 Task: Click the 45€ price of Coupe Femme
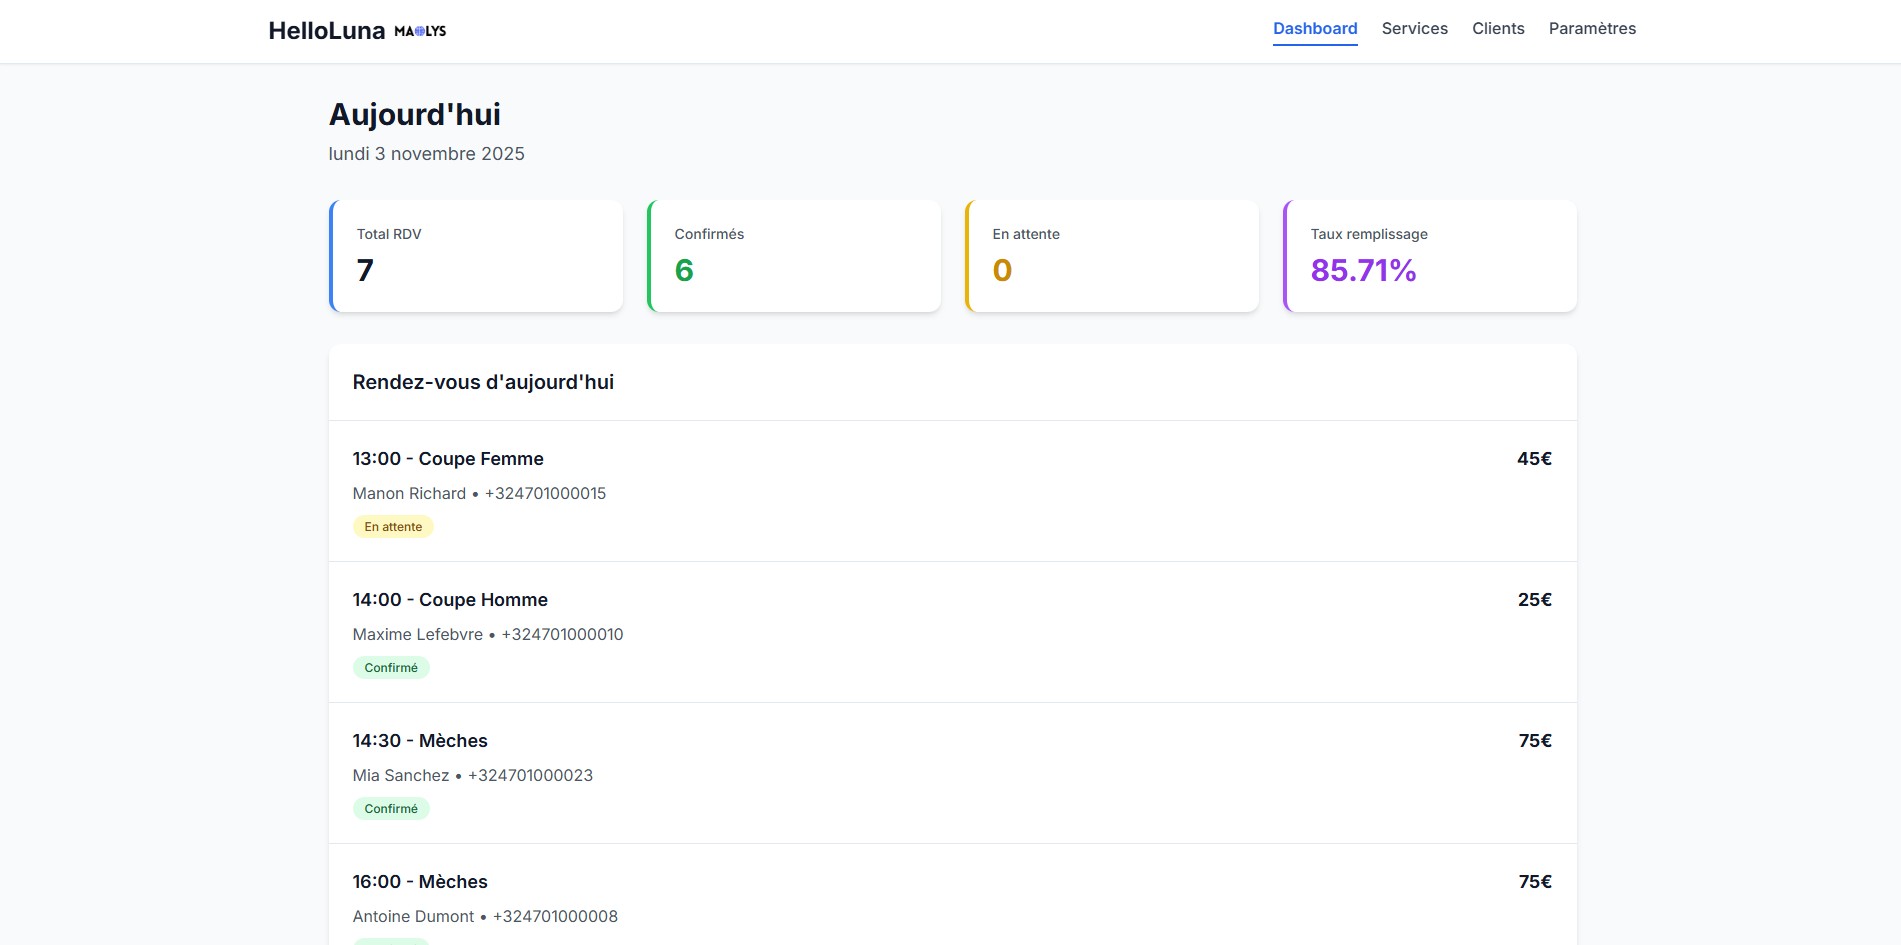tap(1533, 459)
